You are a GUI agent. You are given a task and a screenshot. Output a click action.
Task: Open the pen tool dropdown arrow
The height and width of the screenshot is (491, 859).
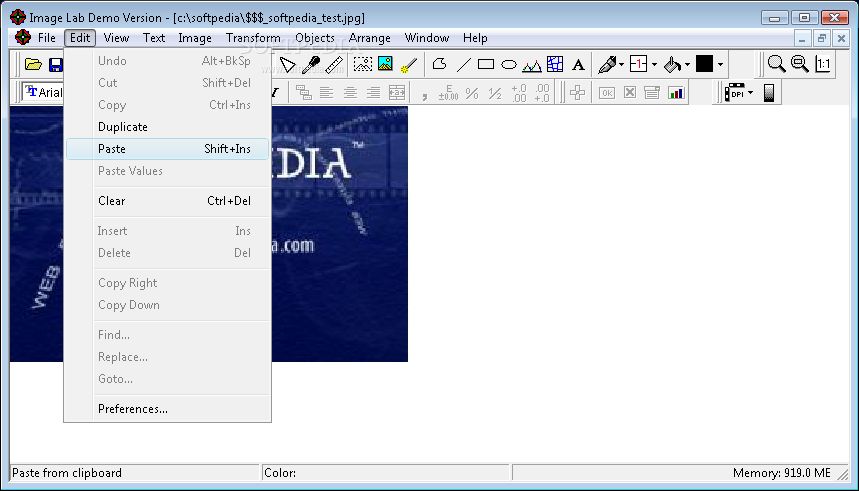(621, 65)
